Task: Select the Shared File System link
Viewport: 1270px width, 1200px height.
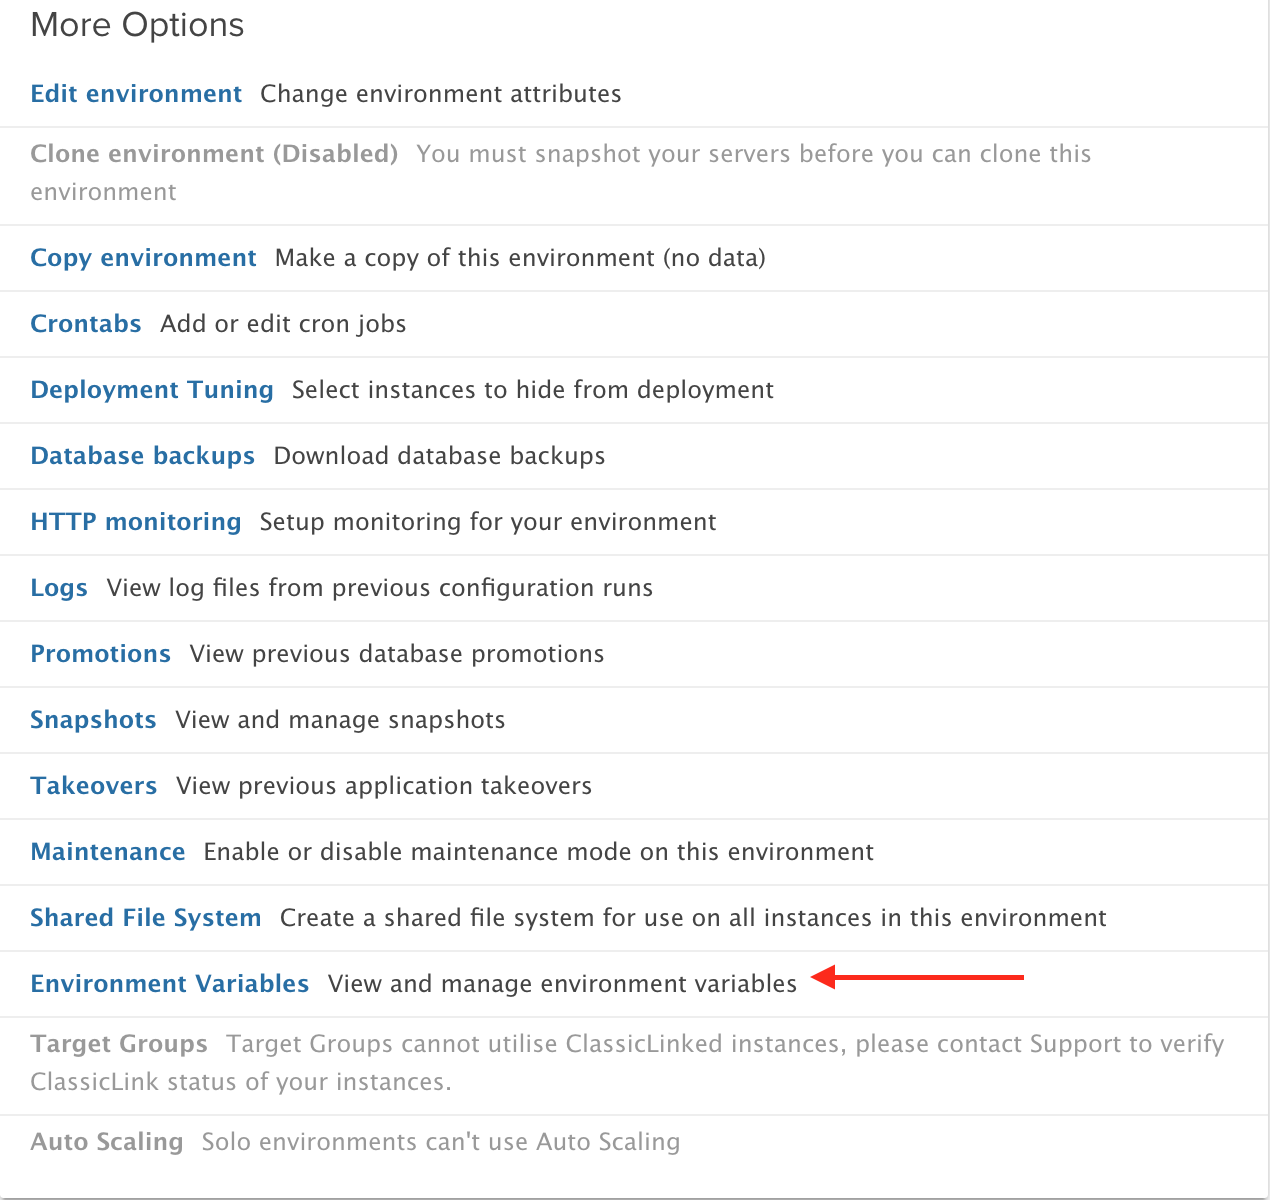Action: click(x=146, y=918)
